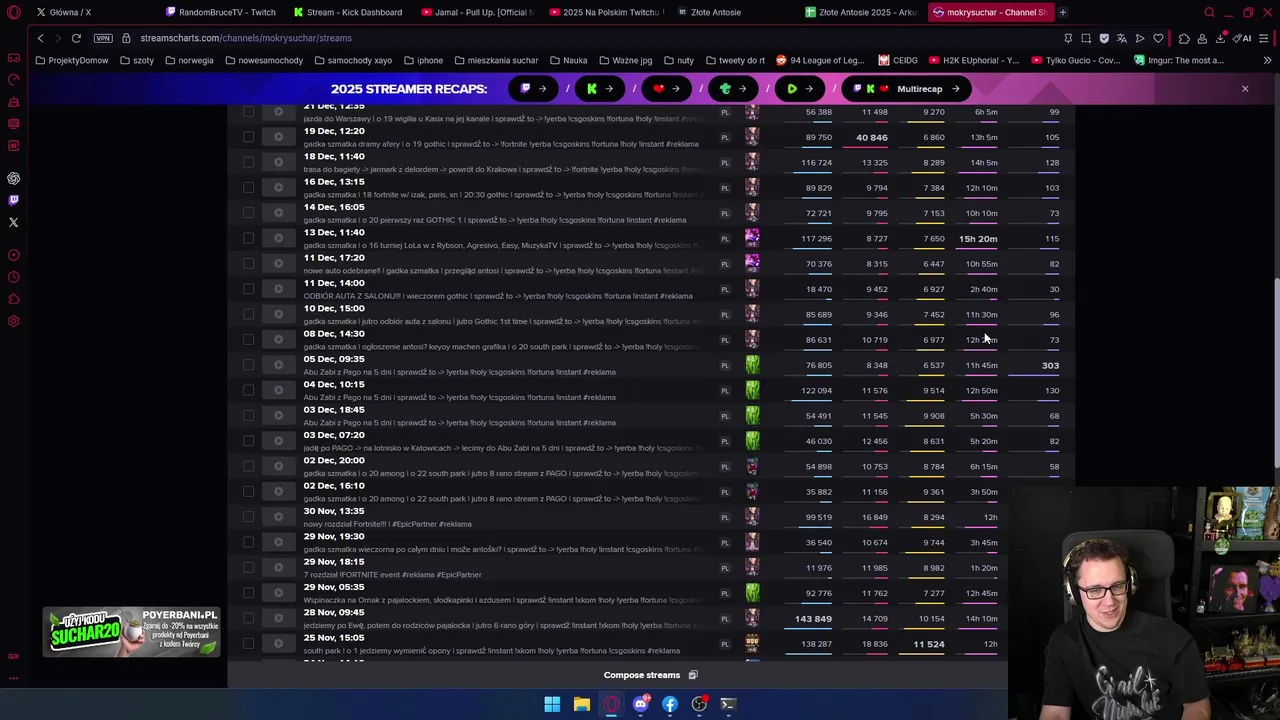Open the iphone bookmark folder
The image size is (1280, 720).
click(x=423, y=60)
